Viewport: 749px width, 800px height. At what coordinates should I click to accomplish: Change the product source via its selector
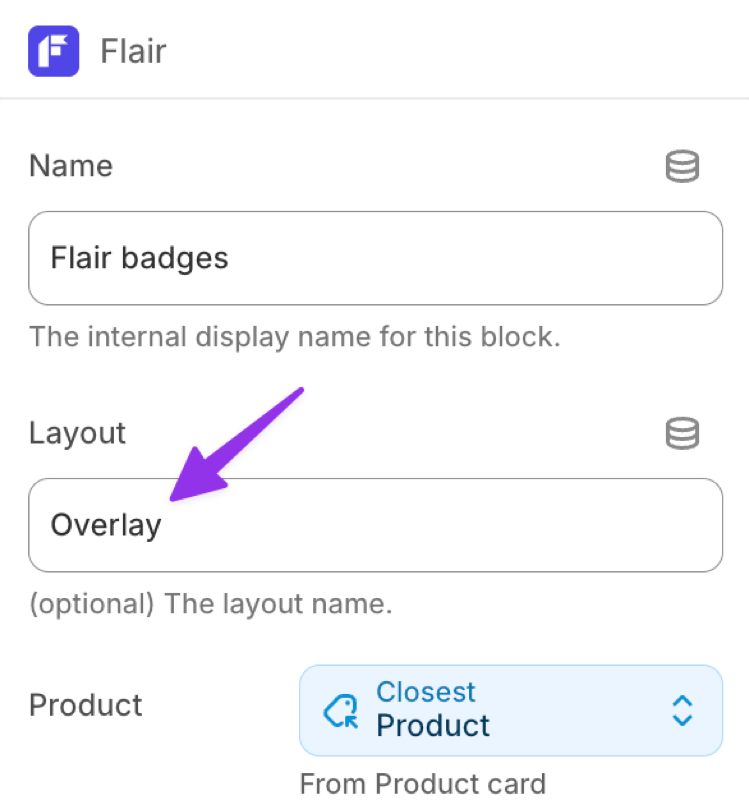click(x=510, y=710)
